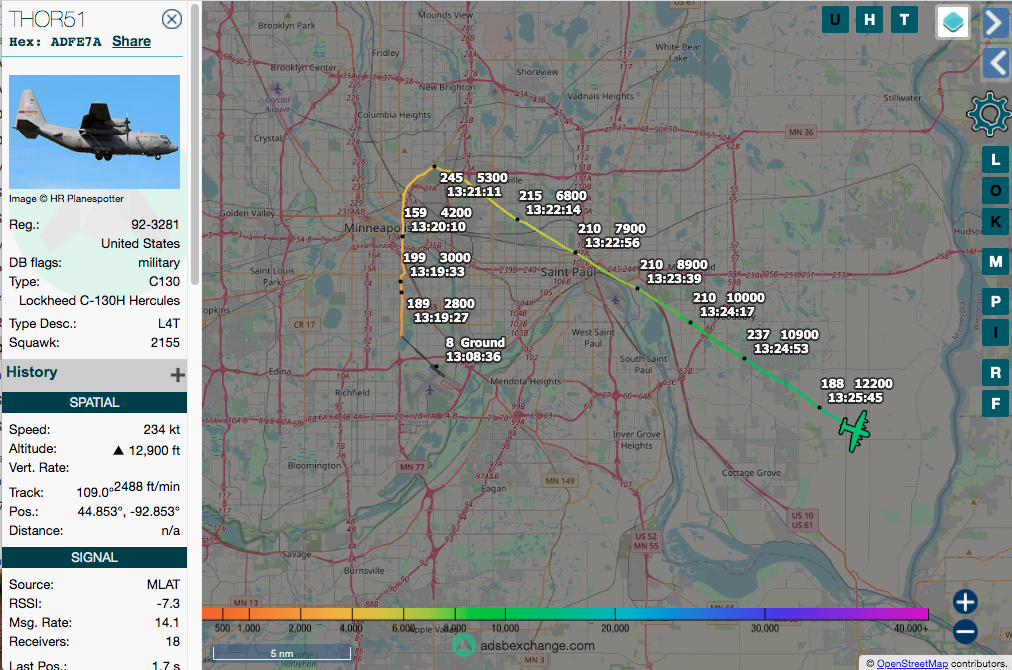Click the registration value 92-3281
This screenshot has height=670, width=1012.
click(156, 225)
